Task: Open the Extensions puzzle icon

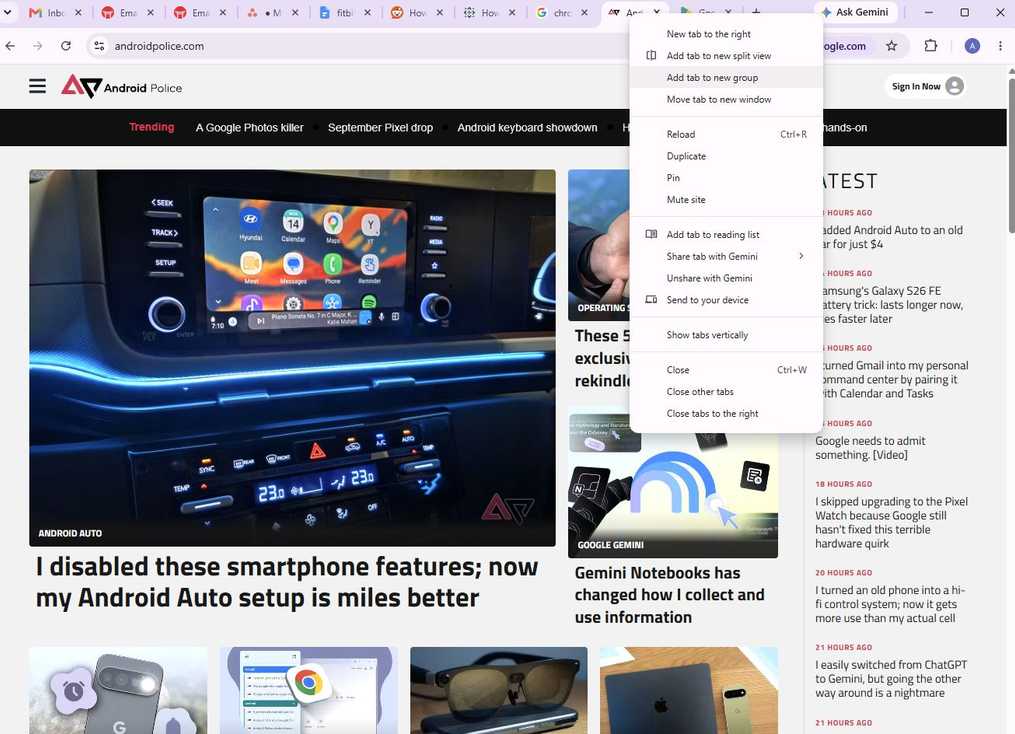Action: click(x=931, y=46)
